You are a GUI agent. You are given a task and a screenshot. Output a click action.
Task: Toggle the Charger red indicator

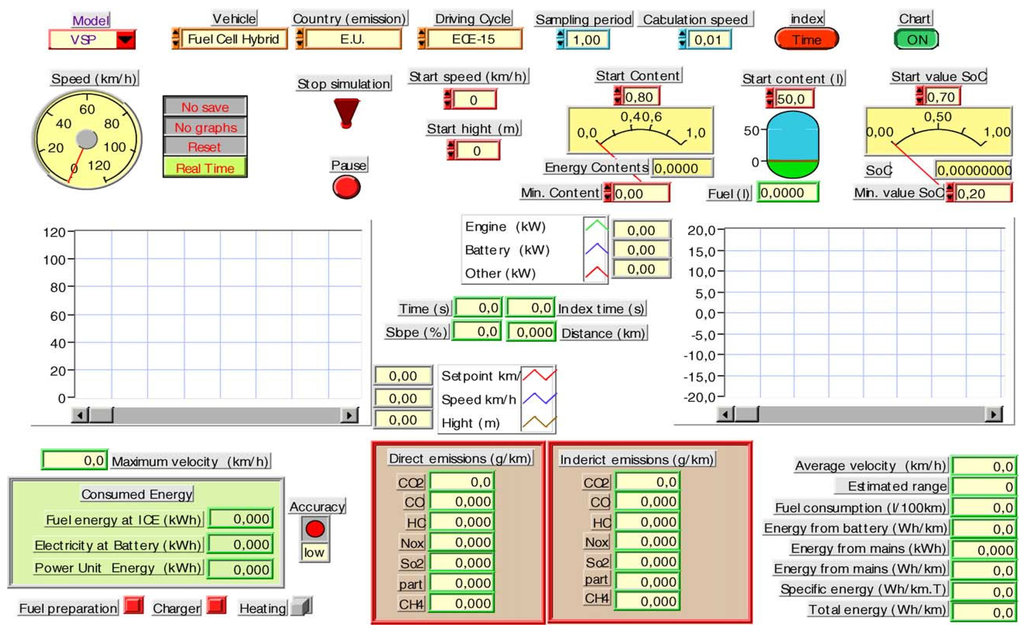216,607
